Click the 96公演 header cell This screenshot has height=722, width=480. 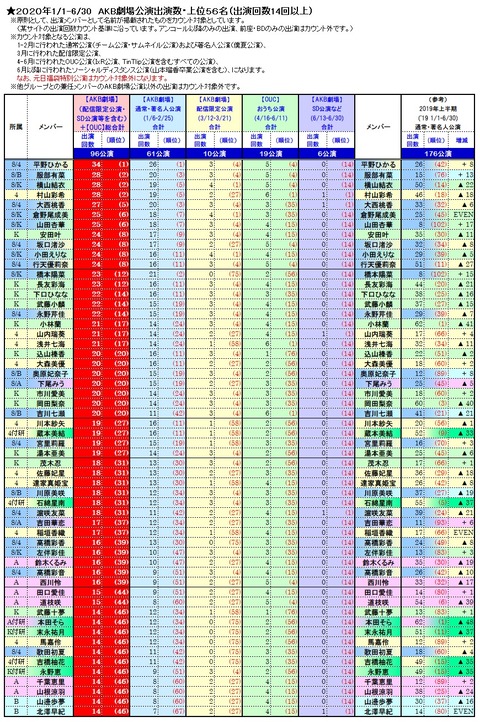click(101, 154)
